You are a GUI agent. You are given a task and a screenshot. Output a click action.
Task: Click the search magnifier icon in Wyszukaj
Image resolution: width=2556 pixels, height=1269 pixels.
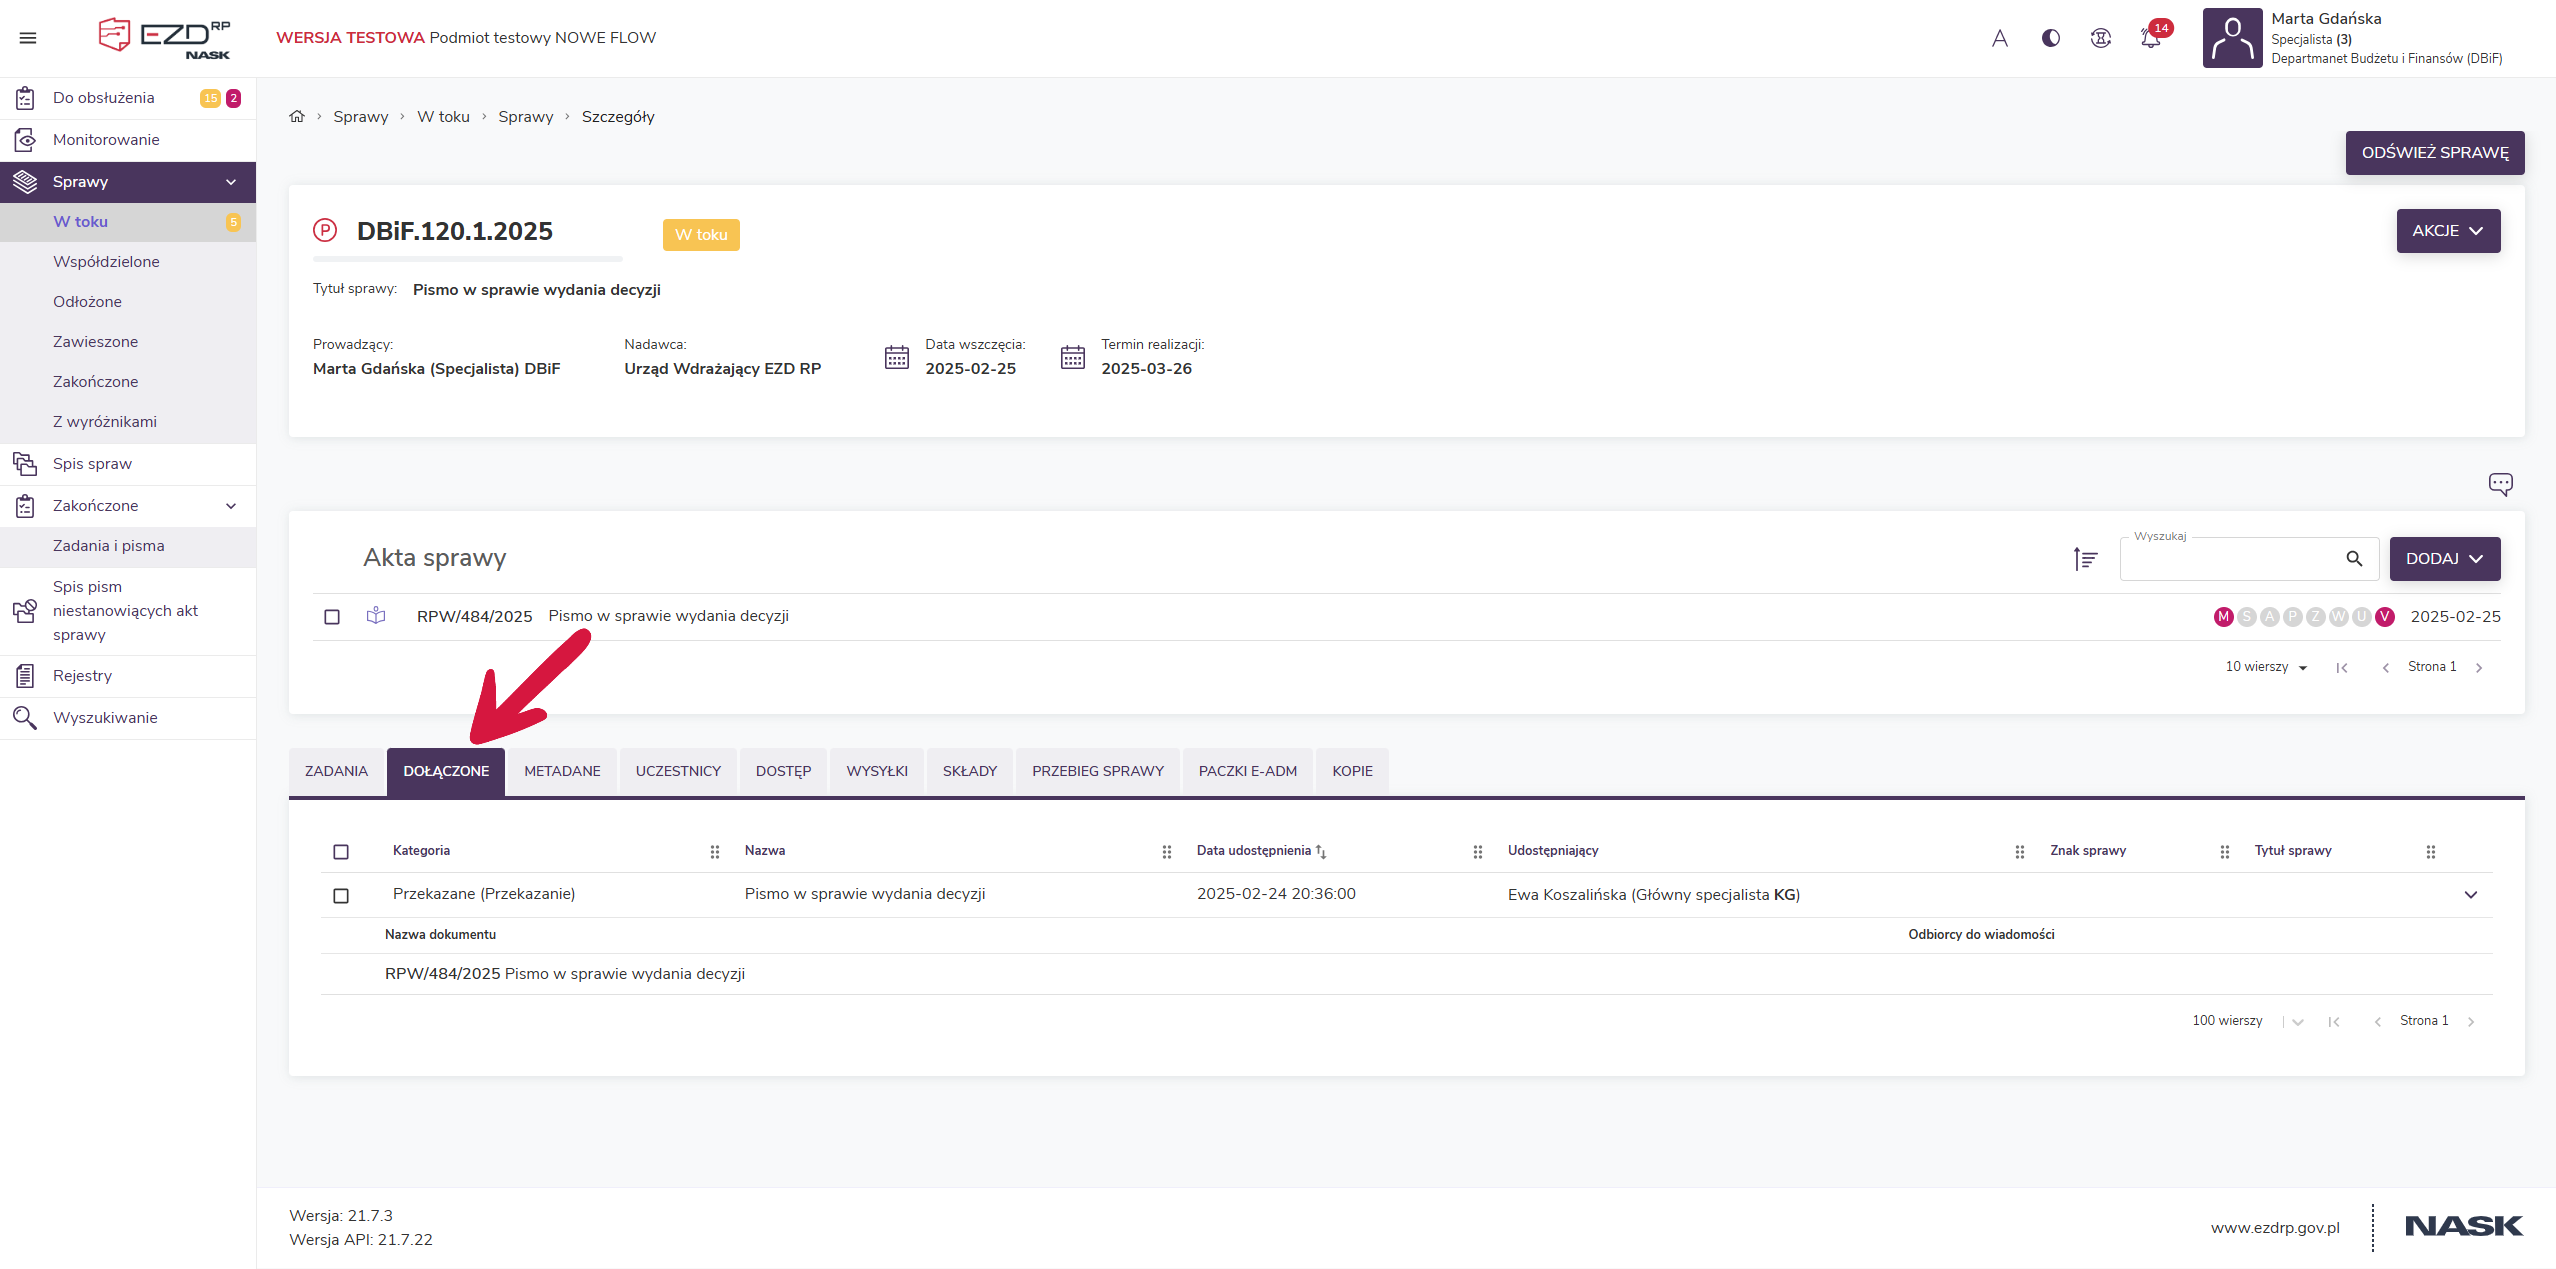2354,559
